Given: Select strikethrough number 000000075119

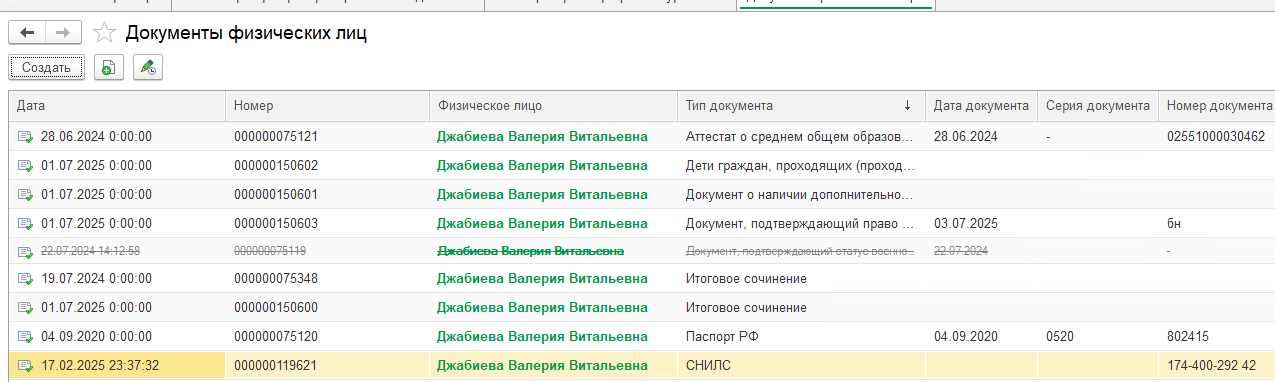Looking at the screenshot, I should click(x=270, y=251).
